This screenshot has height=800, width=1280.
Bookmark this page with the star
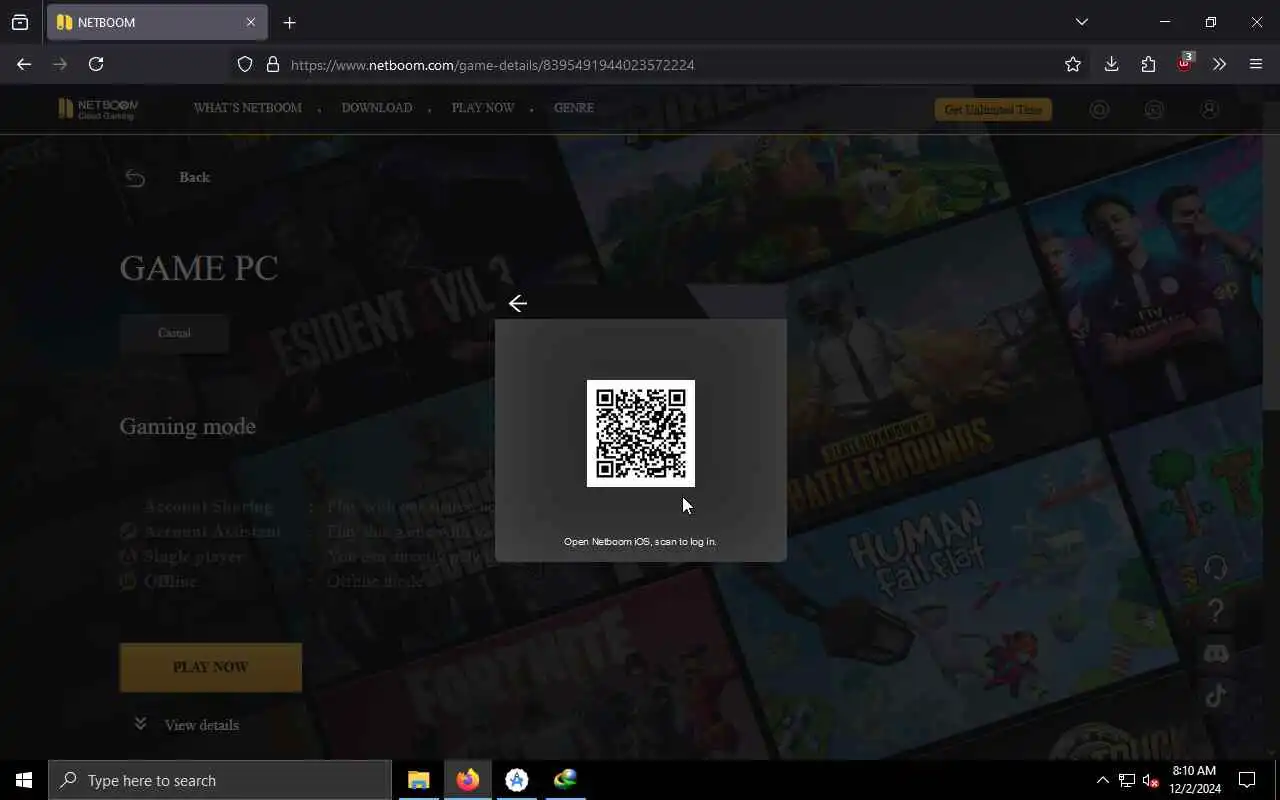(1073, 64)
